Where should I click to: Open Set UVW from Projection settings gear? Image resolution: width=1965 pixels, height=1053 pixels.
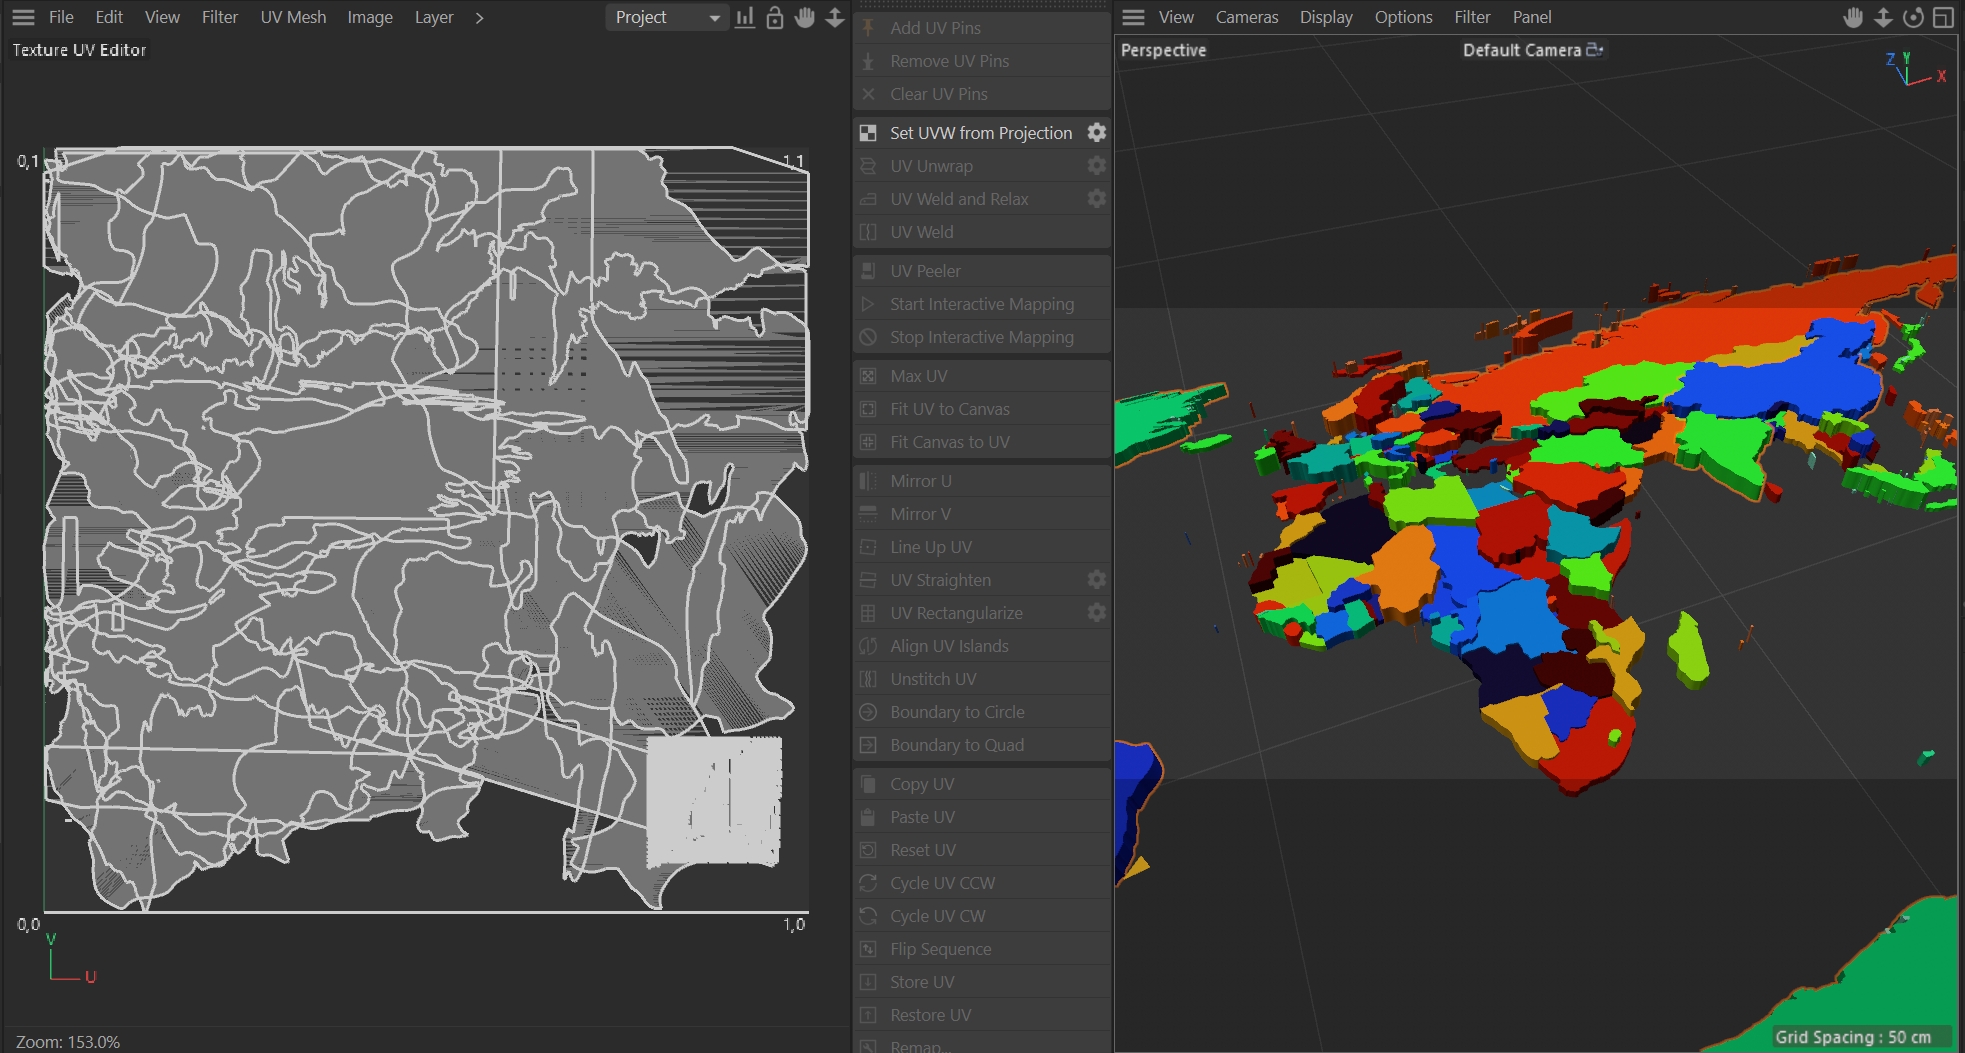coord(1097,132)
